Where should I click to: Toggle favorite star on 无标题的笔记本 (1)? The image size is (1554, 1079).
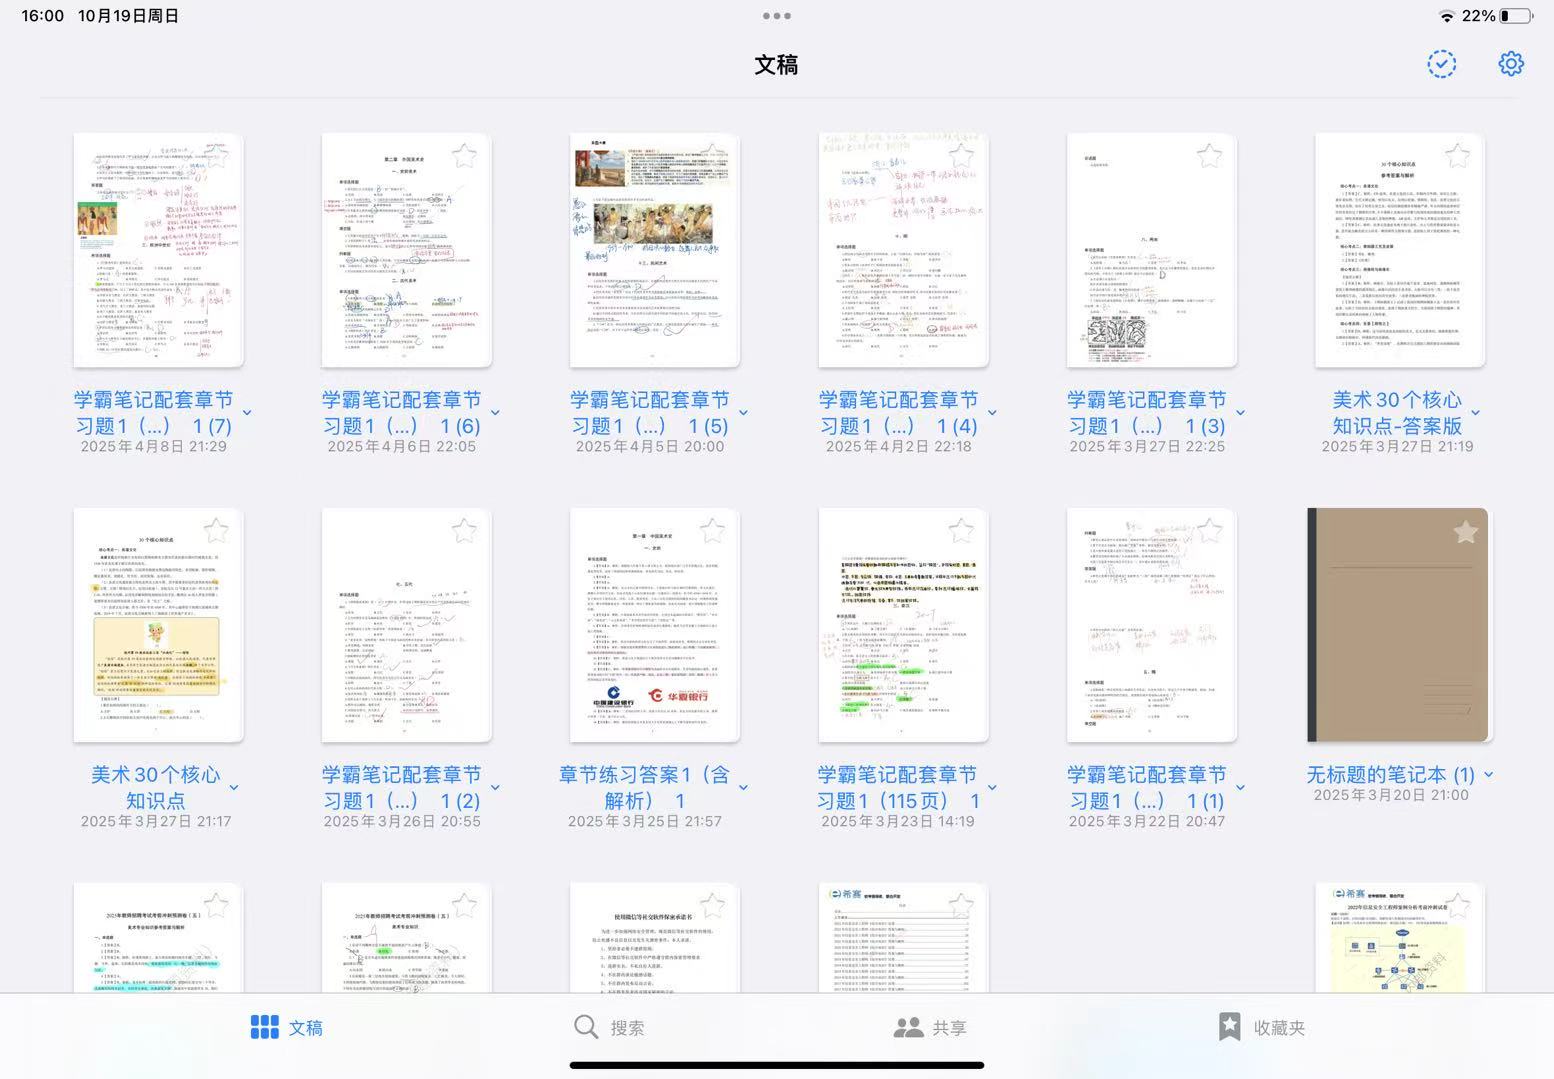click(1465, 532)
